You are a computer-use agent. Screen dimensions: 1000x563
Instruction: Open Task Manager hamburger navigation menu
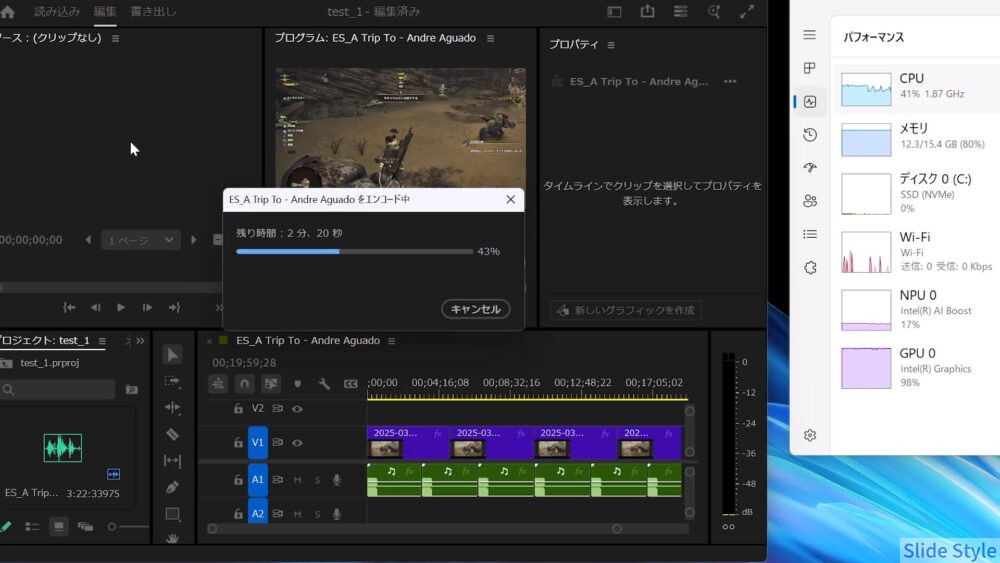[809, 35]
